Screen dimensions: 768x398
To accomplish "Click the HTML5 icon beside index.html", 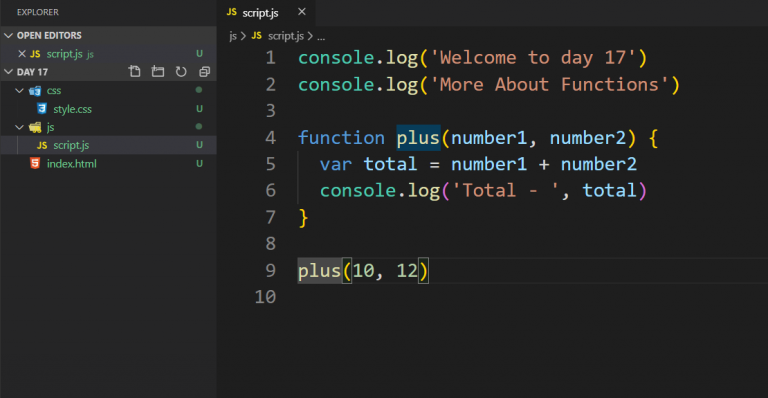I will pyautogui.click(x=35, y=163).
